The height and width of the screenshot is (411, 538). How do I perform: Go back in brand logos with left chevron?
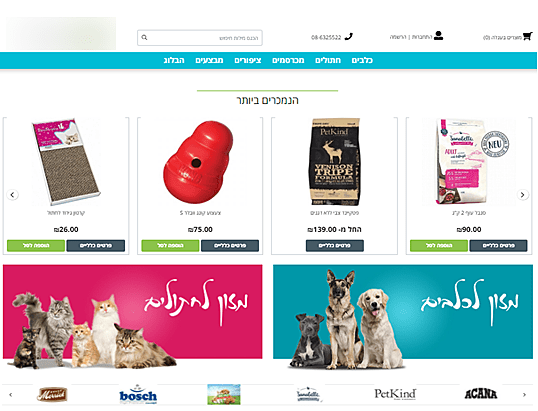pos(11,395)
